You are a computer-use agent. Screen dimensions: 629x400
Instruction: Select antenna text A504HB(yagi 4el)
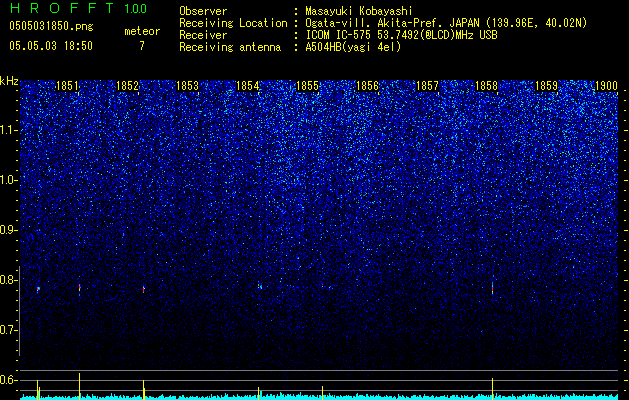353,47
